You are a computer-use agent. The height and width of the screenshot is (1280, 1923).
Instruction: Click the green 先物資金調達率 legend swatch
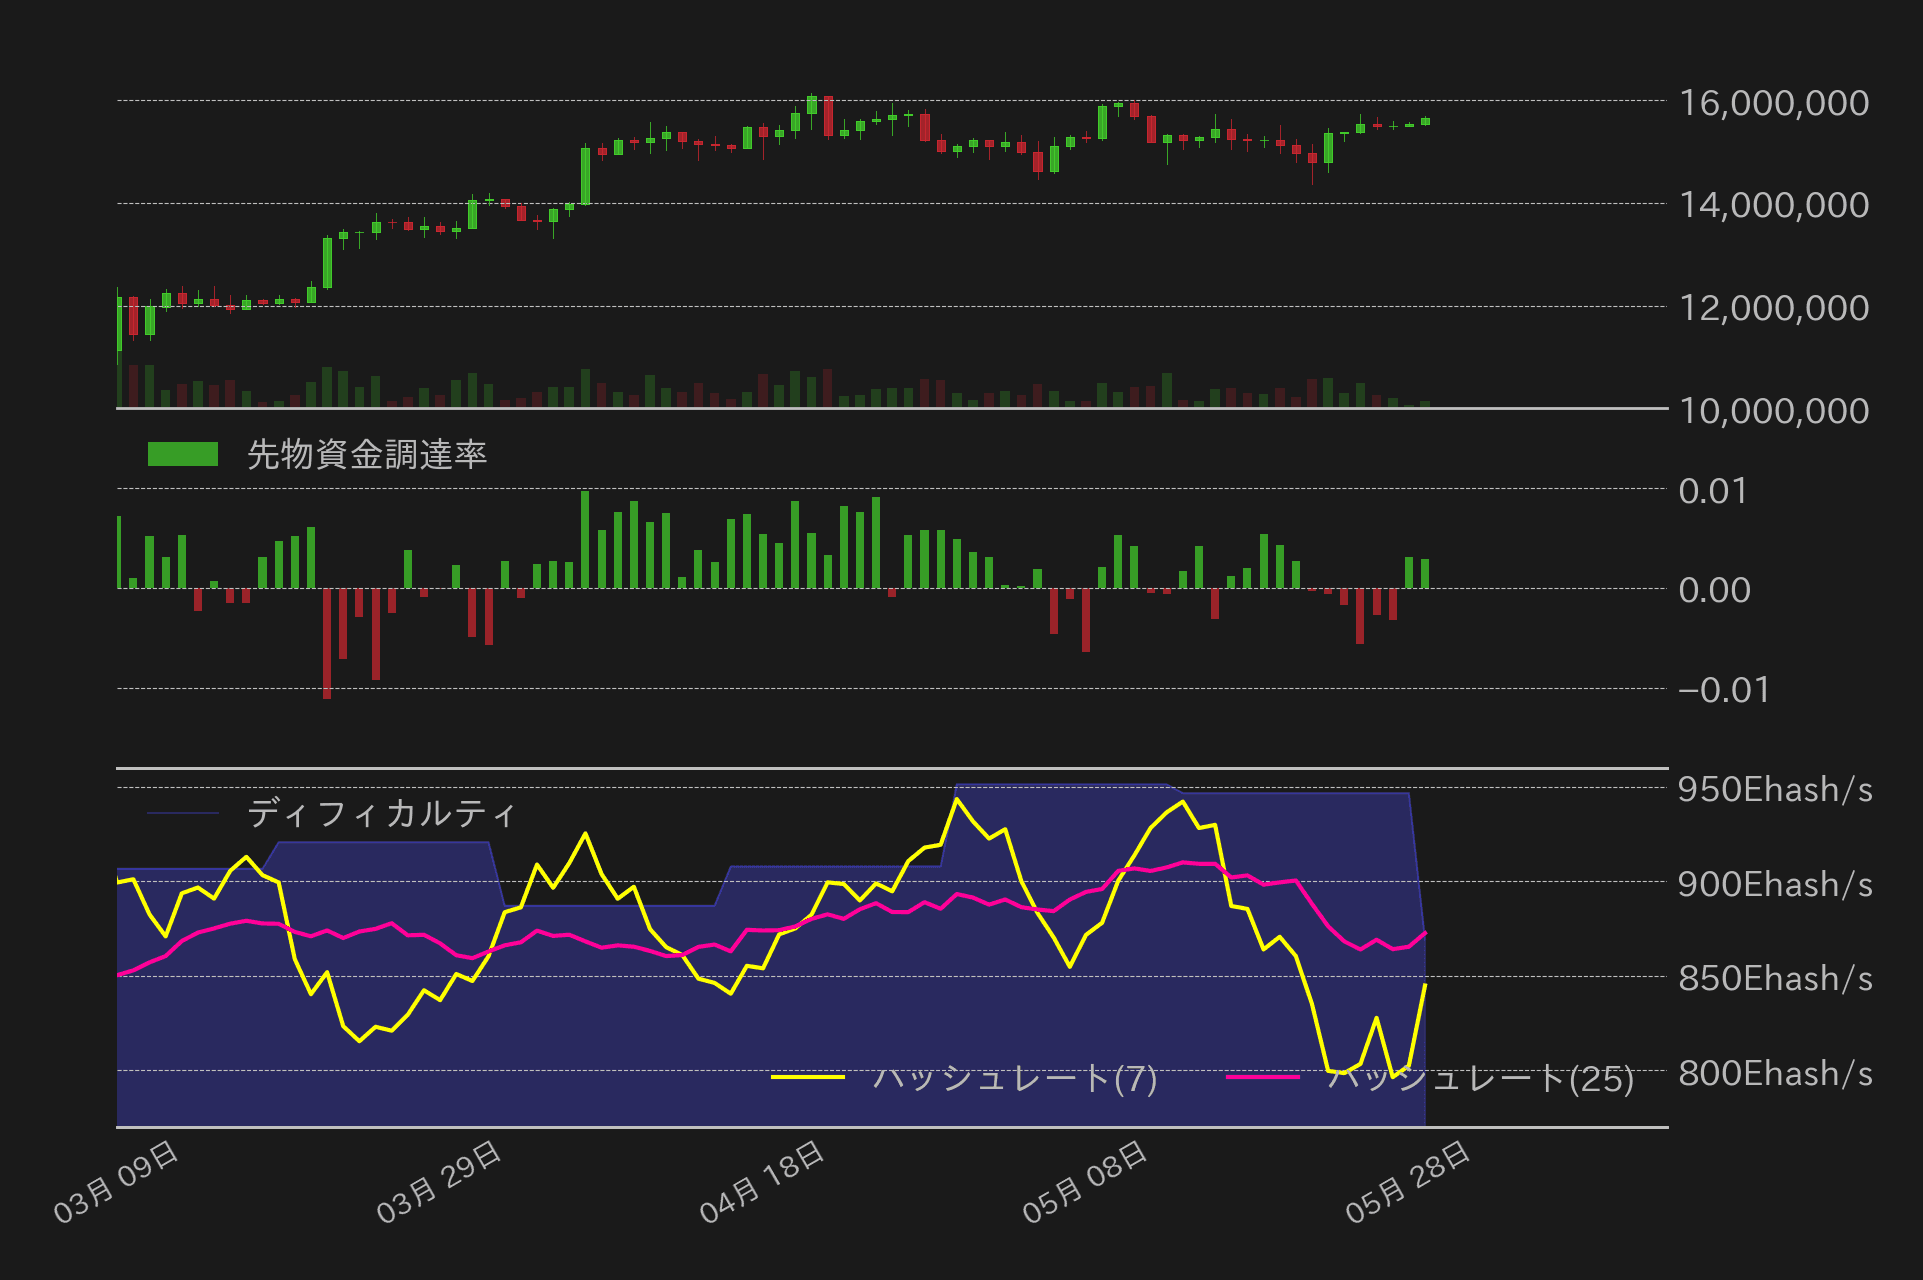click(x=182, y=454)
